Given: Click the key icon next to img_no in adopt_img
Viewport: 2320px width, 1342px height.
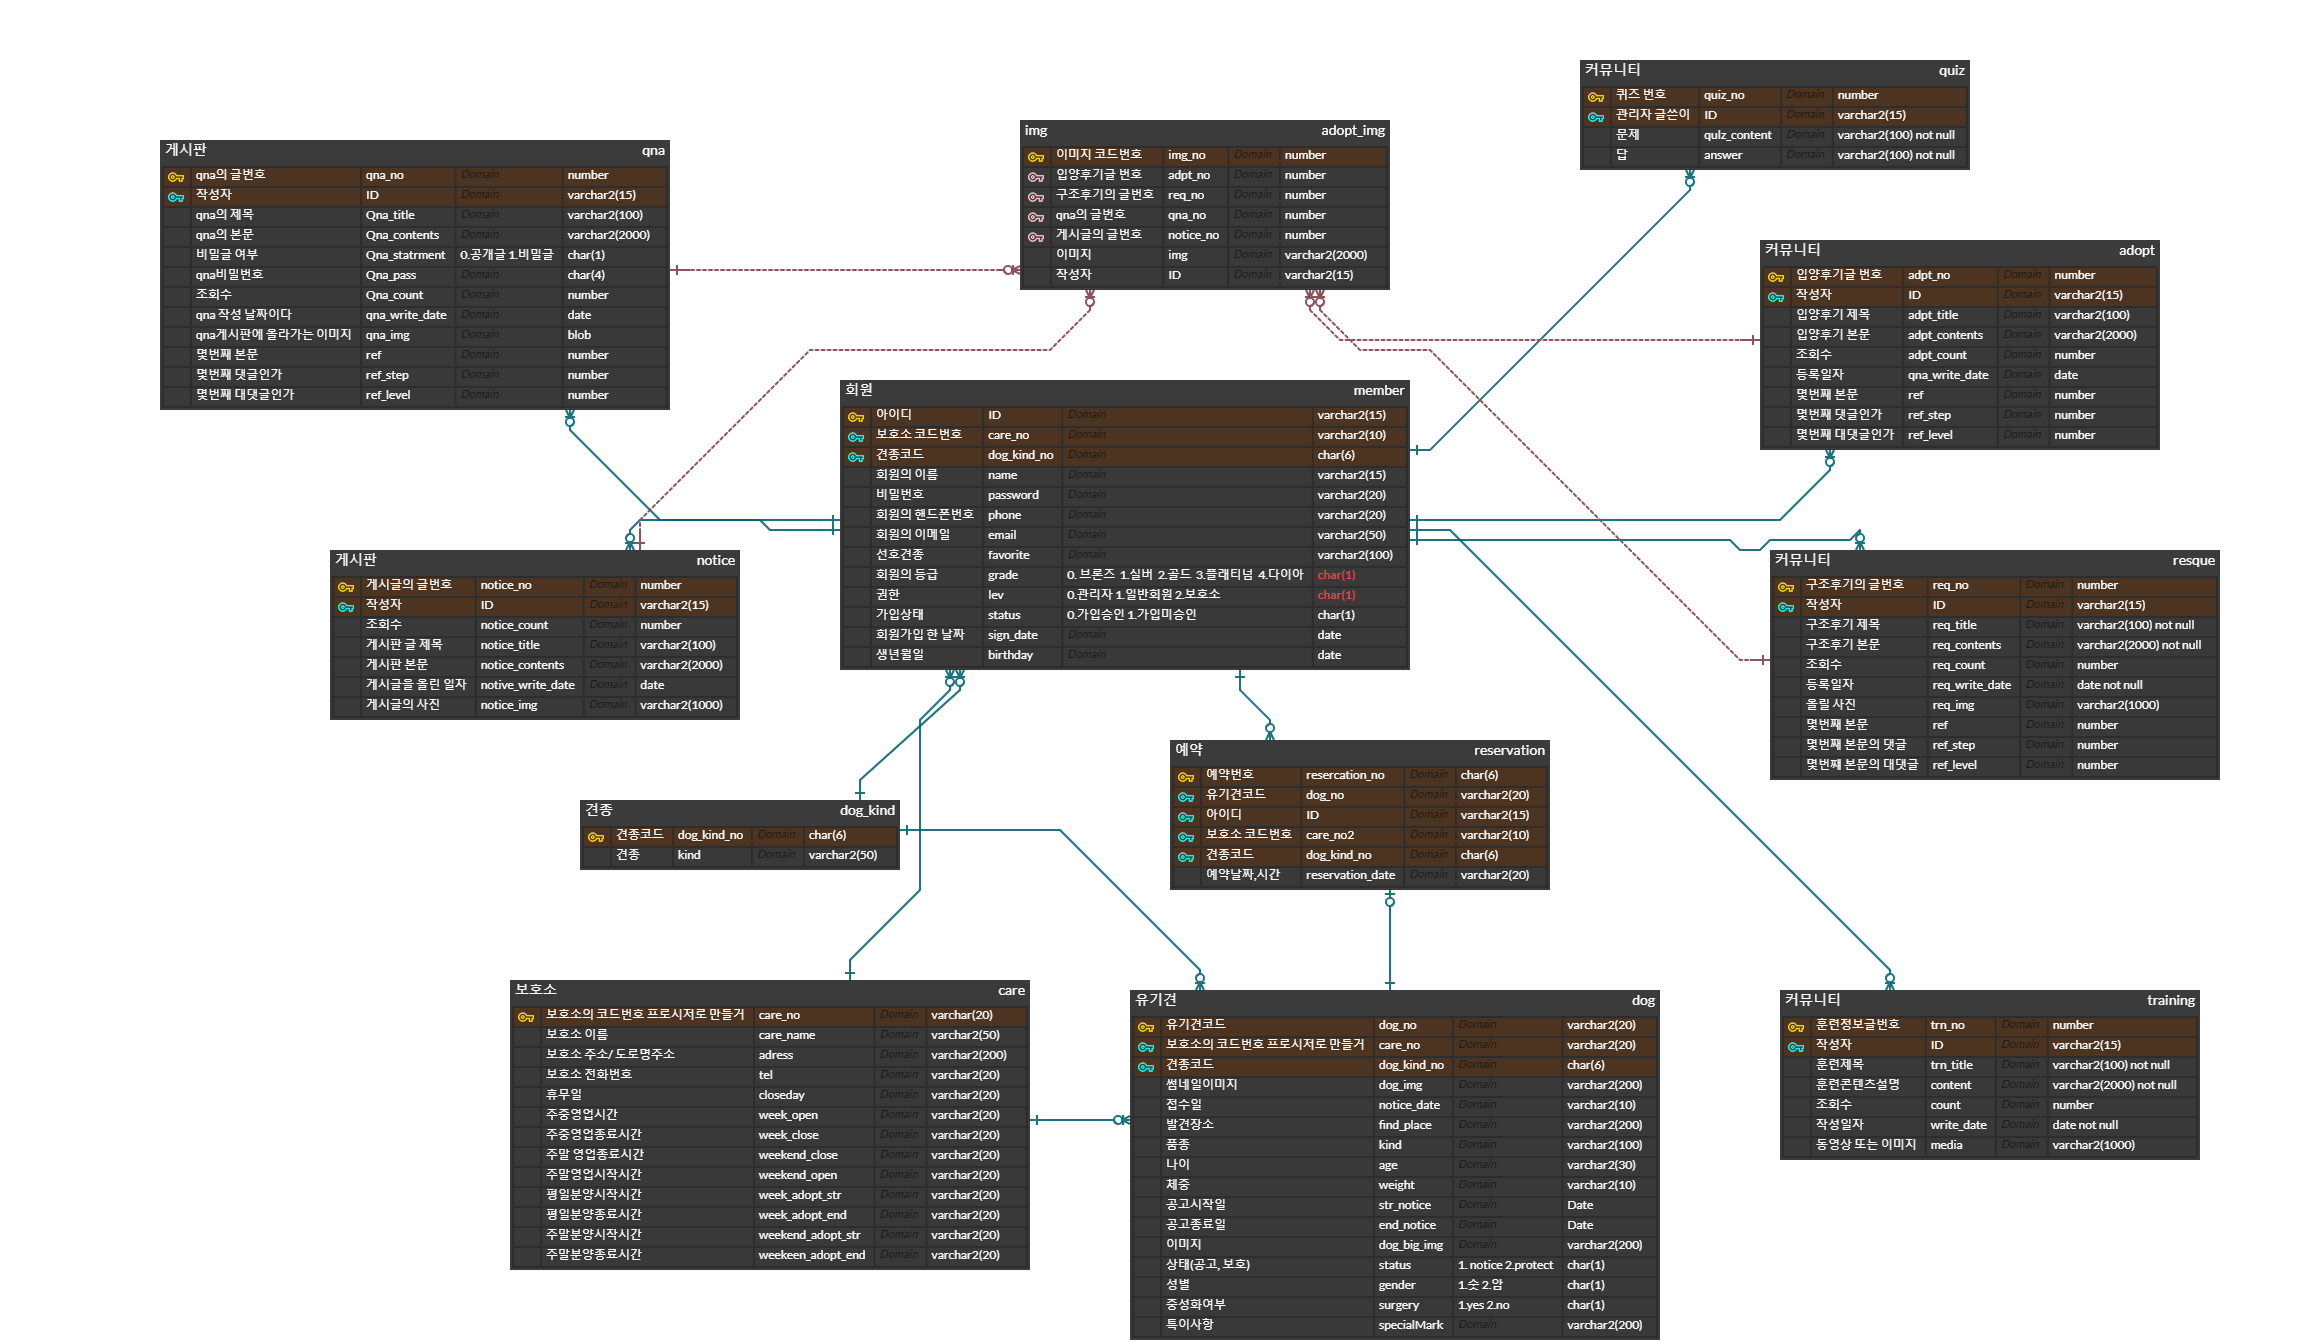Looking at the screenshot, I should pos(1034,155).
